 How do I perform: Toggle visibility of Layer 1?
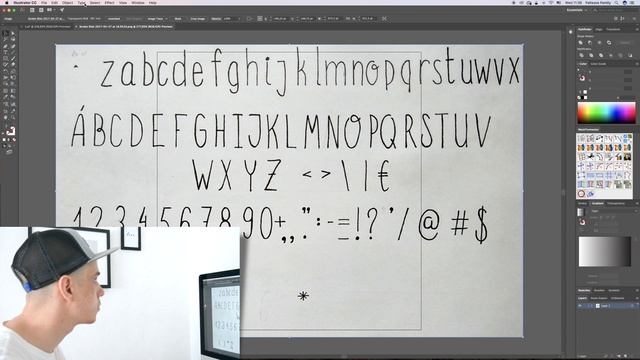(580, 306)
